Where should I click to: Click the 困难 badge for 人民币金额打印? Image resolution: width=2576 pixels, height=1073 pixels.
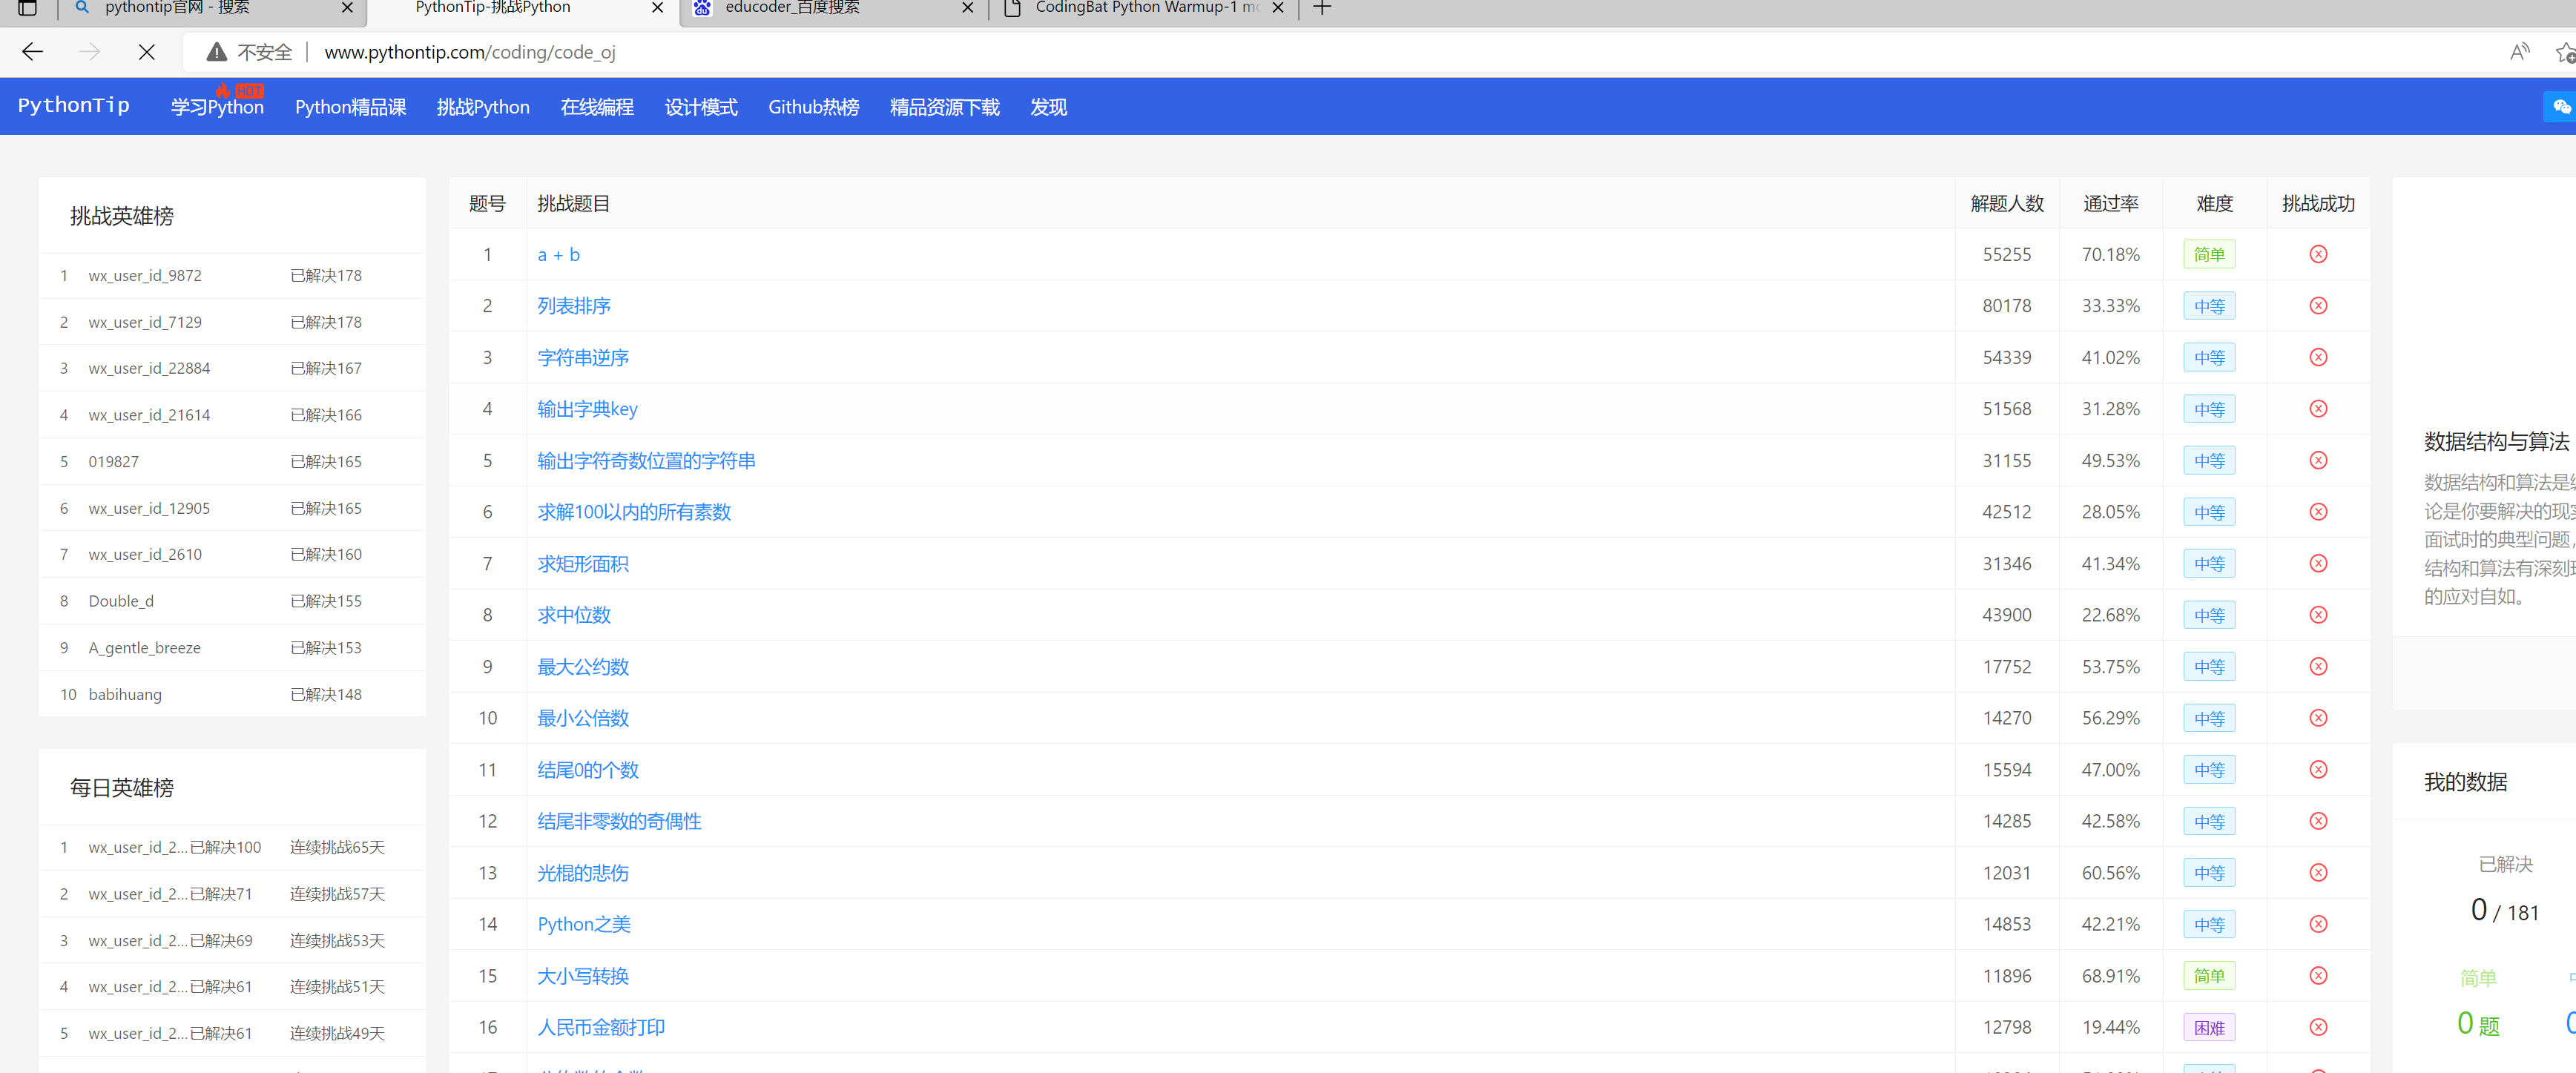pos(2209,1027)
